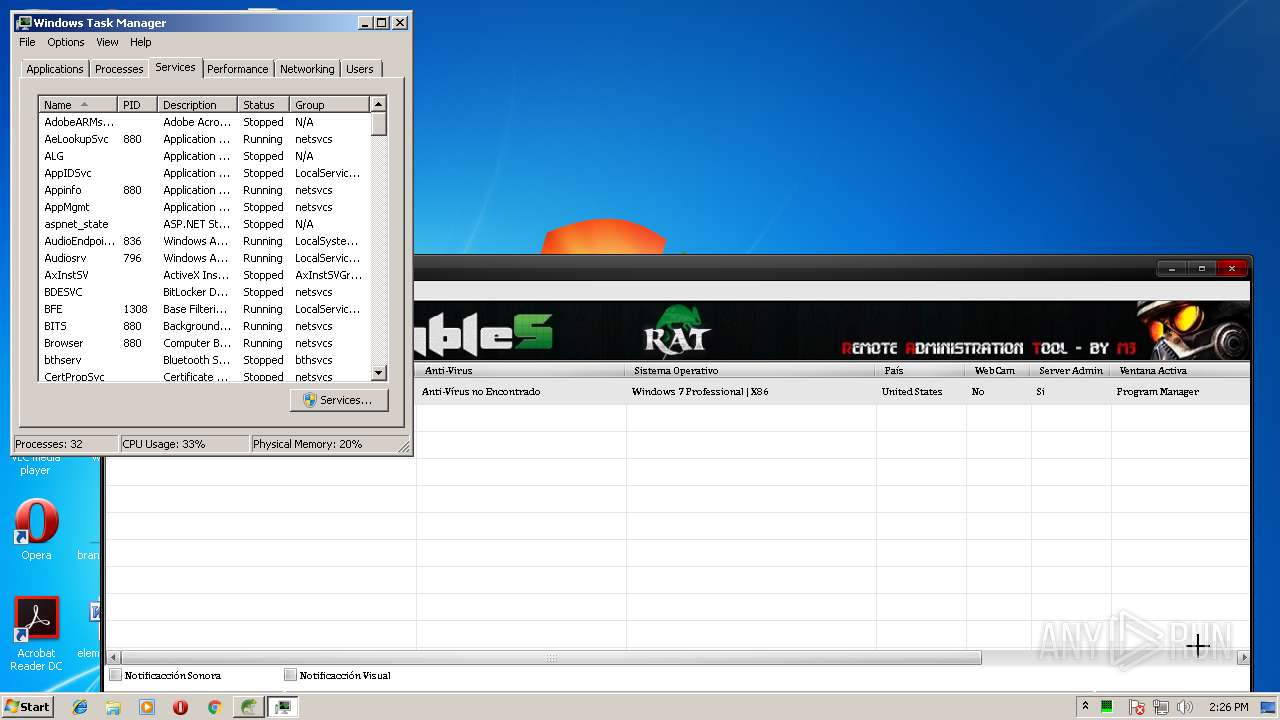1280x720 pixels.
Task: Sort services by Description column header
Action: coord(197,105)
